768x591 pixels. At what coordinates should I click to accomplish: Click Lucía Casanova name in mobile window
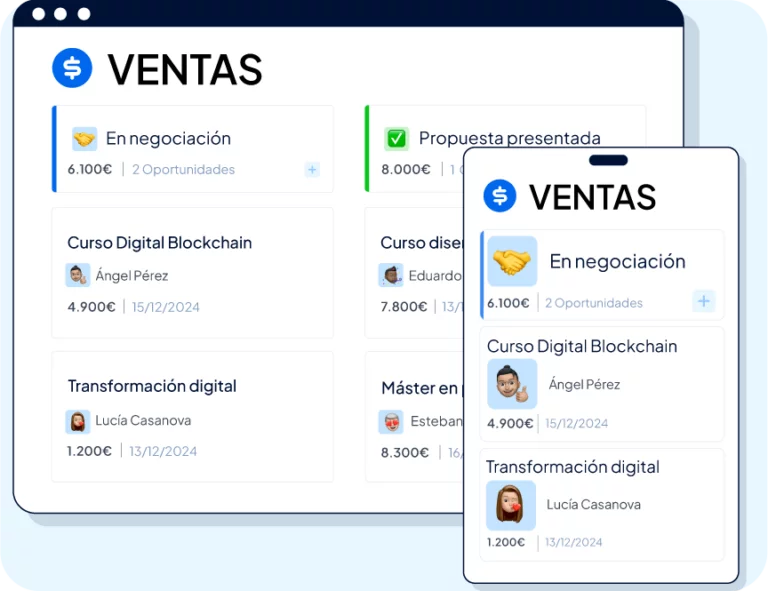[x=593, y=504]
